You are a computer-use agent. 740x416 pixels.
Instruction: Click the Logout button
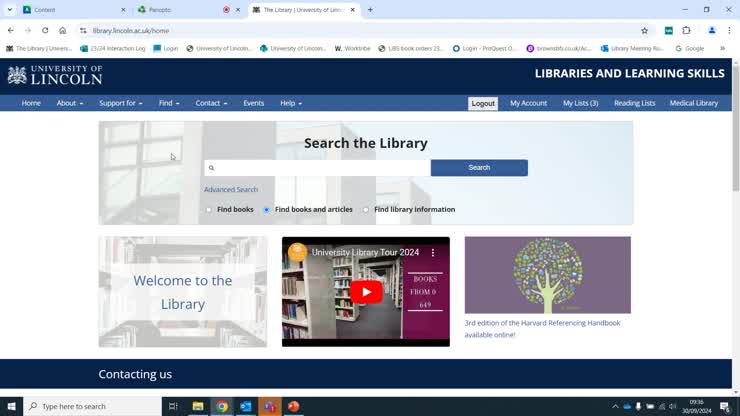click(483, 103)
